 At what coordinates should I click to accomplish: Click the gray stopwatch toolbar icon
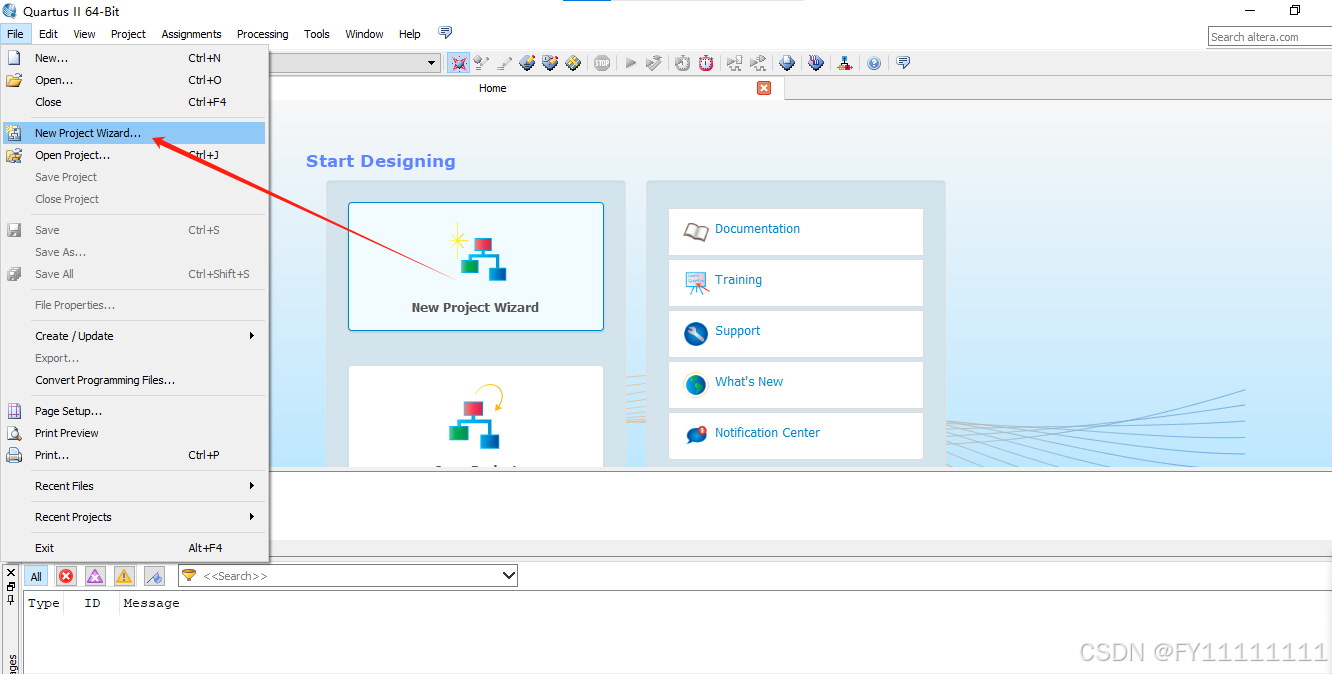pyautogui.click(x=682, y=63)
